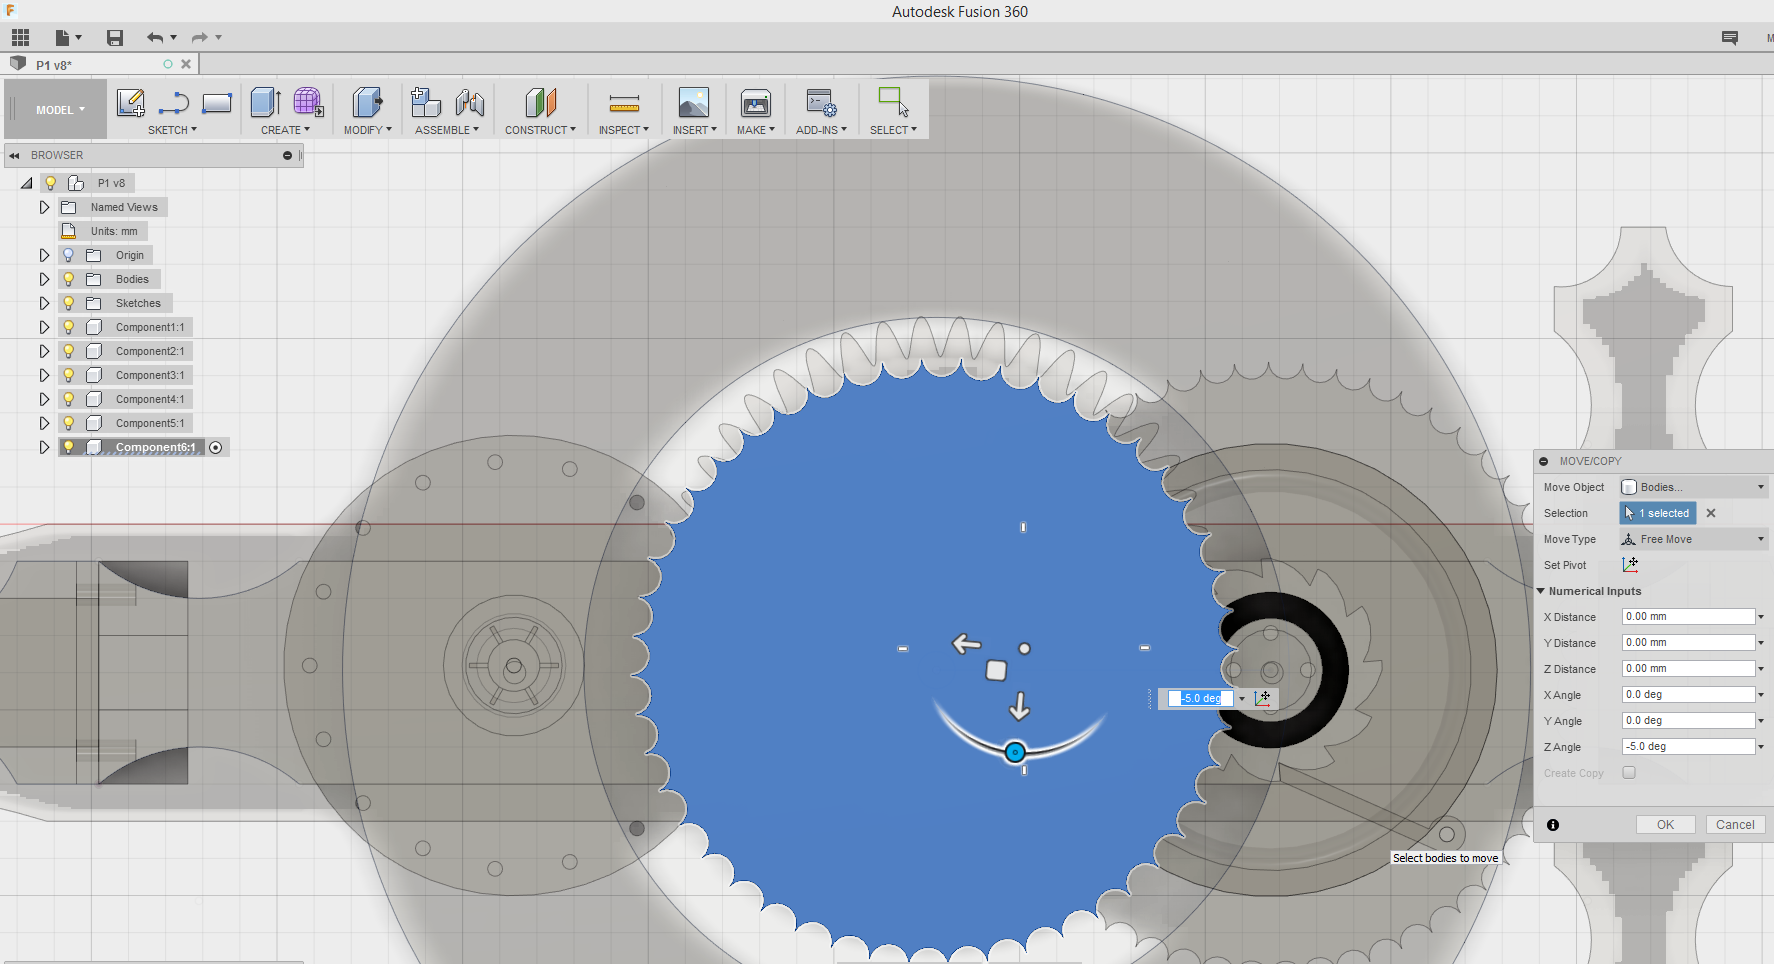This screenshot has height=964, width=1774.
Task: Click the left translation arrow manipulator
Action: 966,644
